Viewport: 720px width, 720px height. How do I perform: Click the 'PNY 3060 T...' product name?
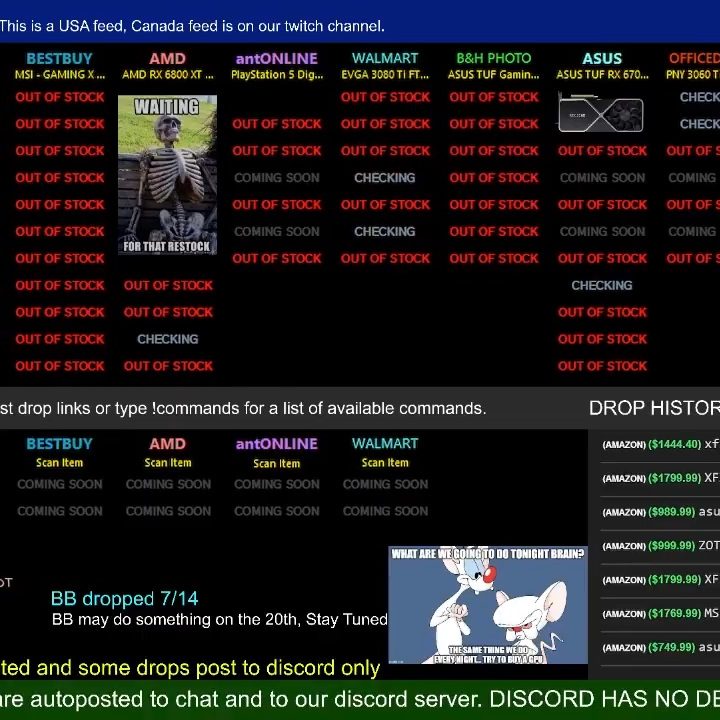pyautogui.click(x=693, y=74)
